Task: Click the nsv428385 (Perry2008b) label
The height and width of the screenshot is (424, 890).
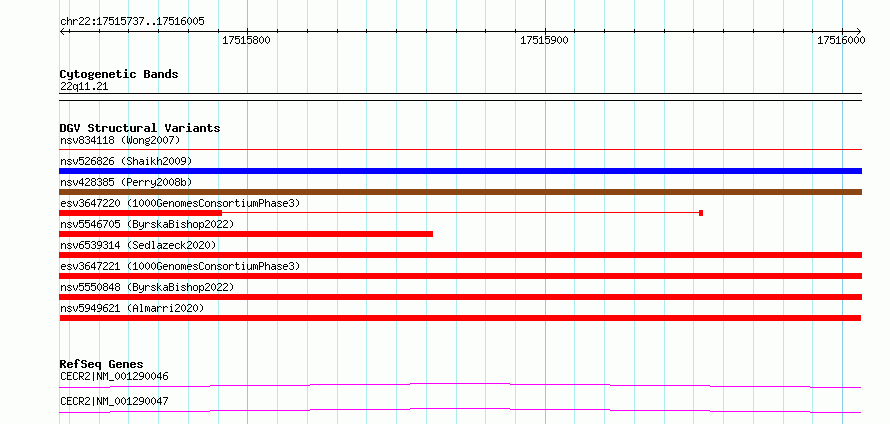Action: [x=126, y=182]
